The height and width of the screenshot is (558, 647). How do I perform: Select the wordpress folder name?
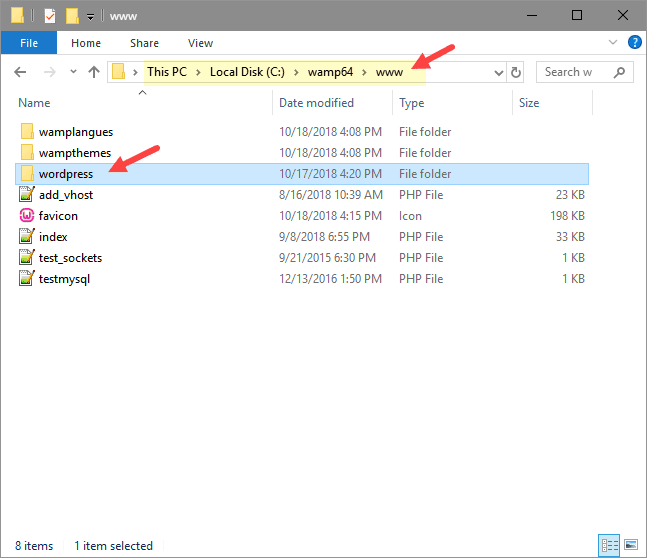[66, 174]
